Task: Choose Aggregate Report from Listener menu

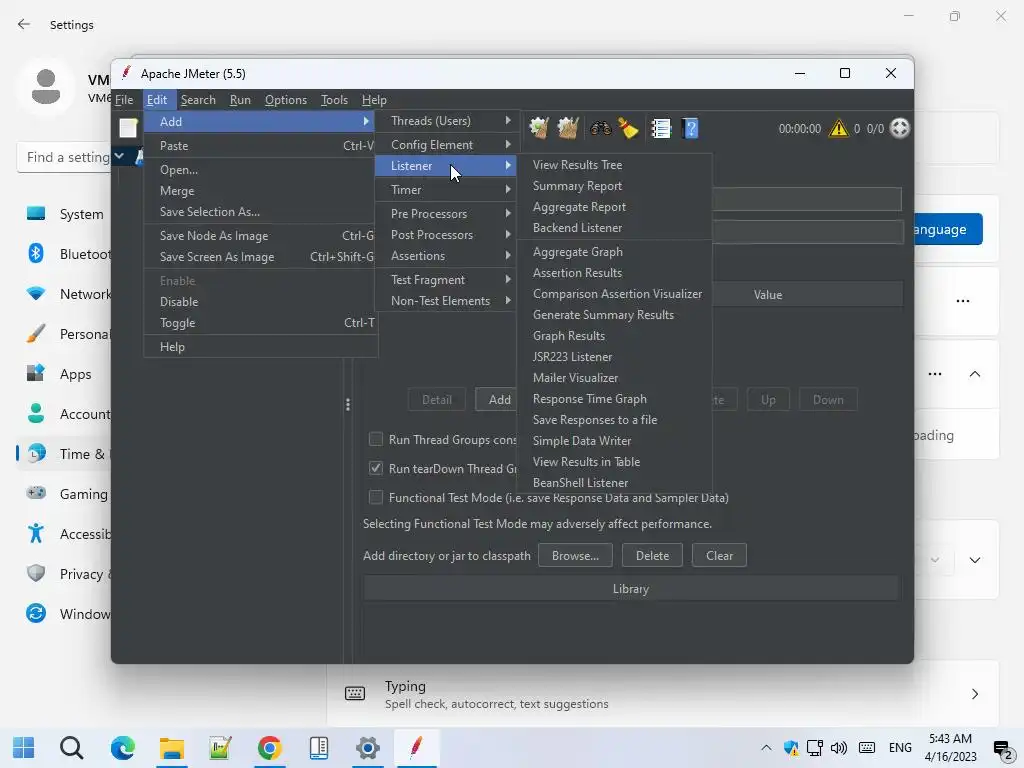Action: pos(614,206)
